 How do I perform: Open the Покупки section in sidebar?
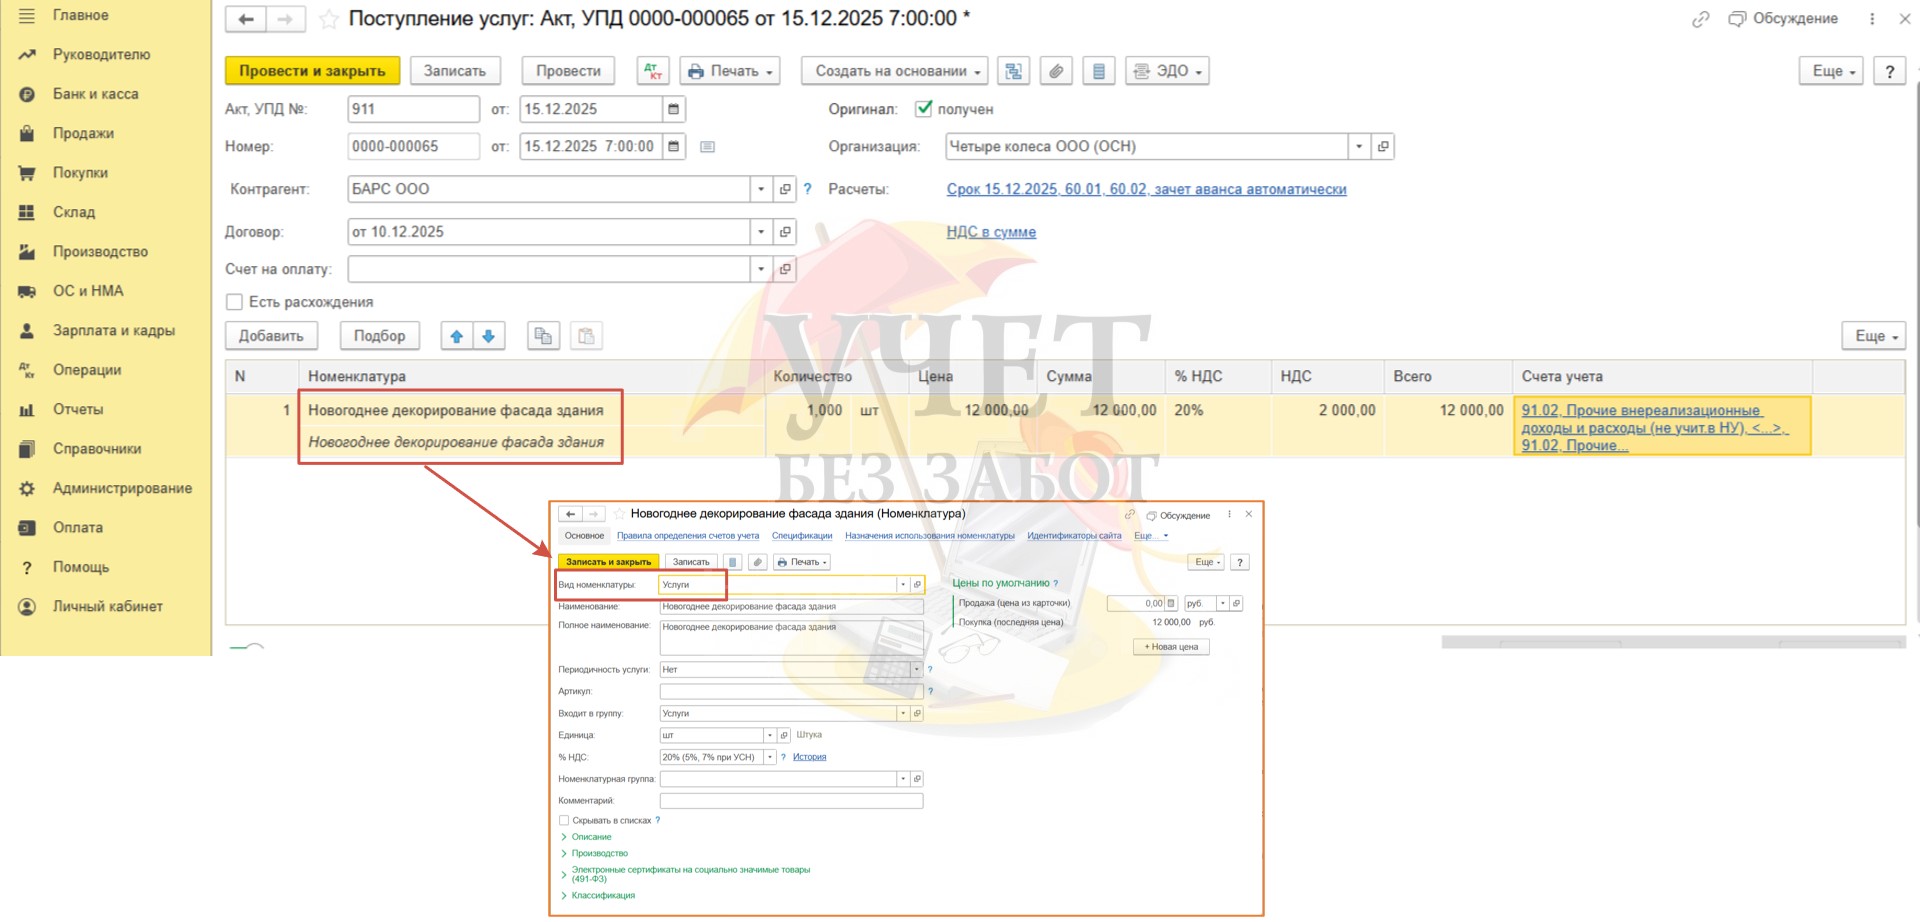80,173
